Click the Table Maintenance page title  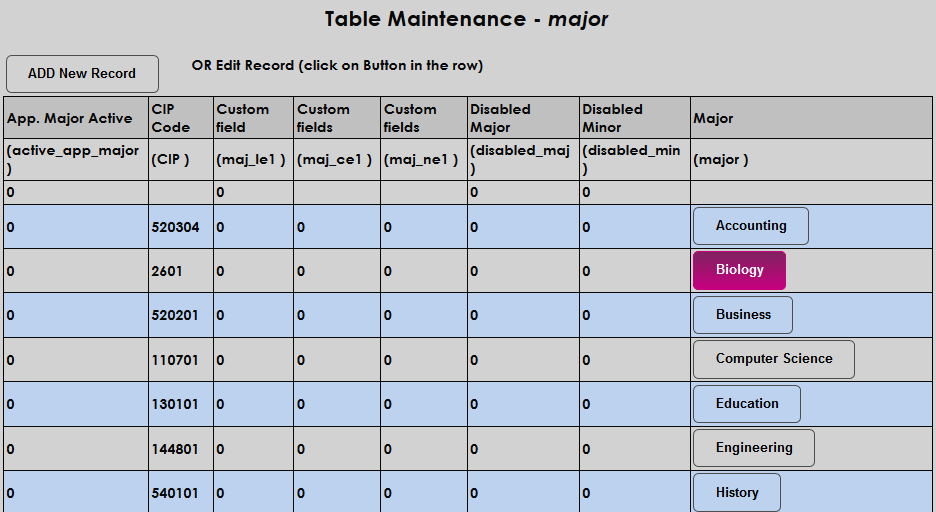coord(466,19)
